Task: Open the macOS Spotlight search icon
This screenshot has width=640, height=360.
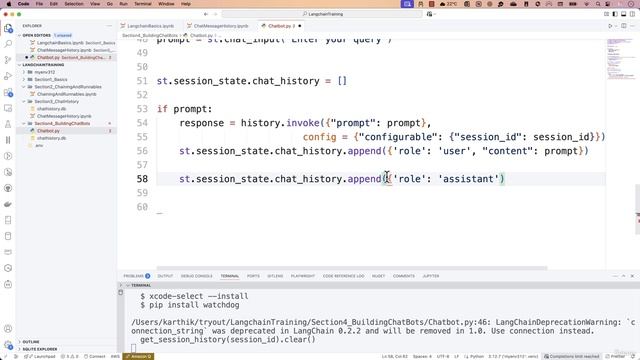Action: (x=598, y=4)
